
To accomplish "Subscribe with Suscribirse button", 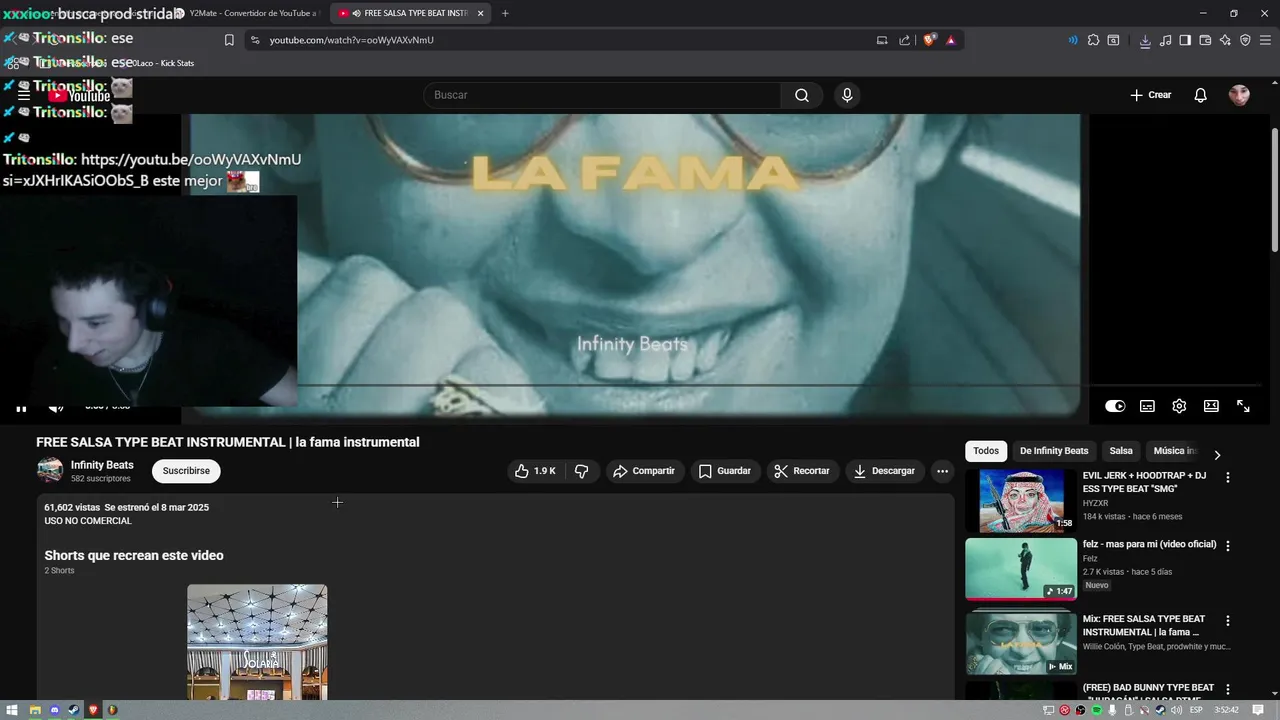I will click(x=186, y=471).
